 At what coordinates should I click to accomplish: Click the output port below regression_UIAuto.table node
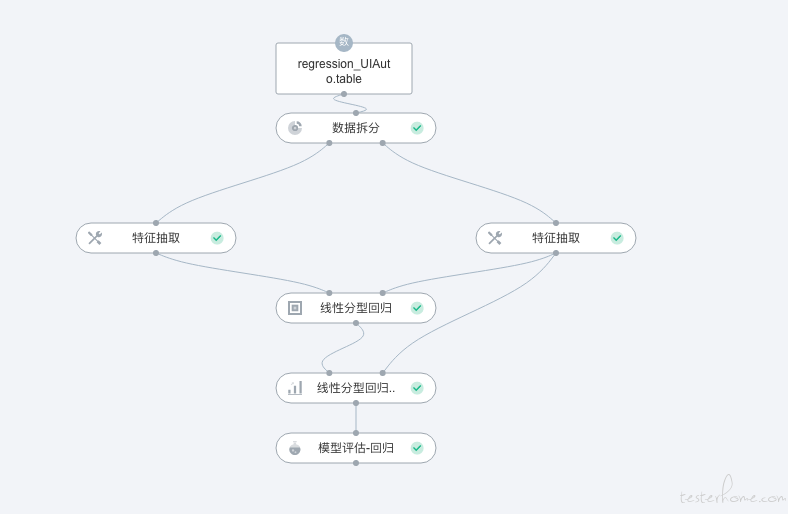[344, 94]
